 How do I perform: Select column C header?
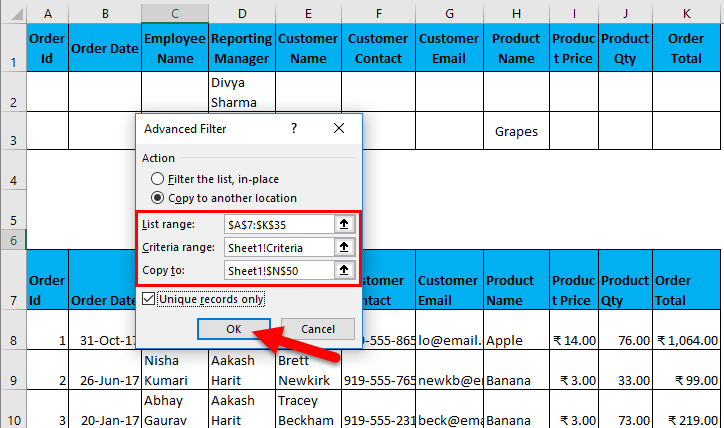(x=175, y=14)
